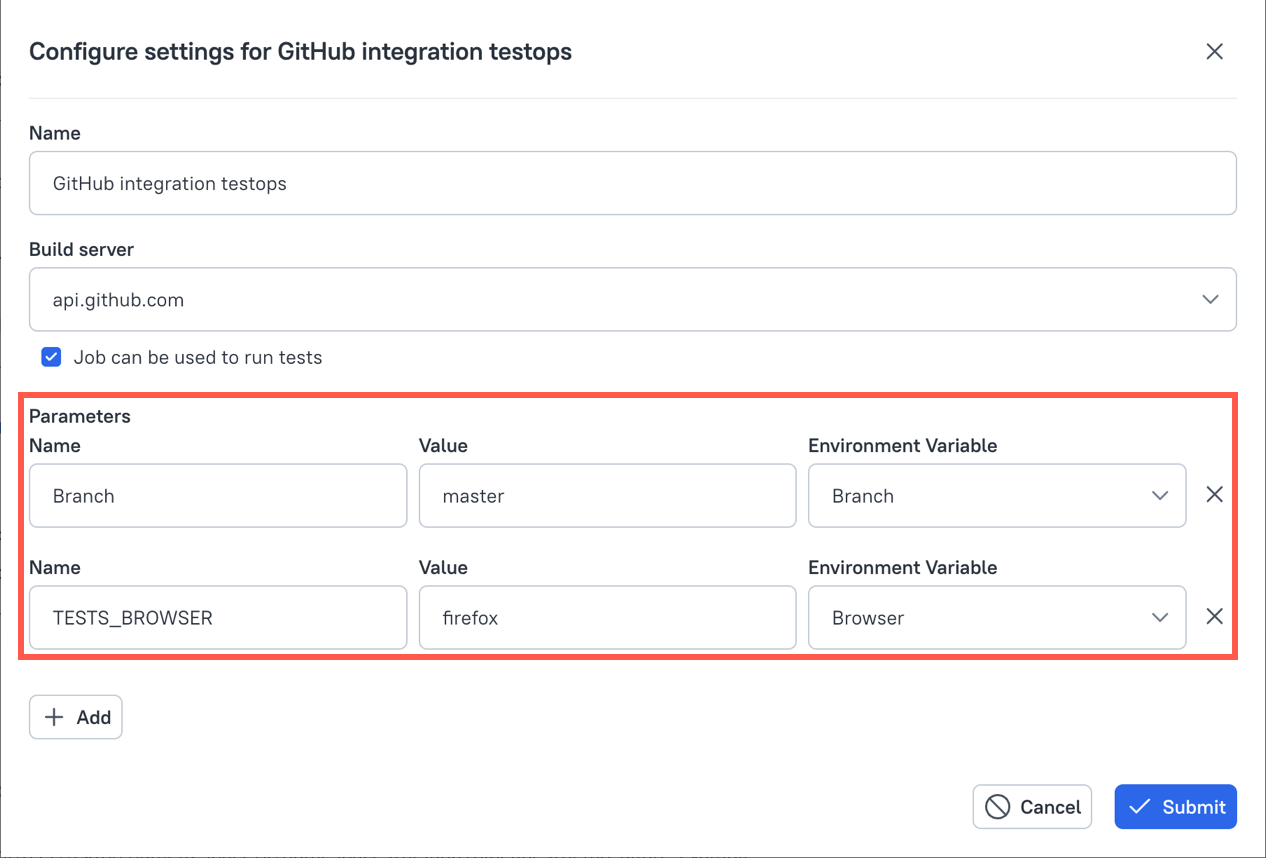Viewport: 1266px width, 858px height.
Task: Close the configure settings dialog
Action: click(x=1214, y=51)
